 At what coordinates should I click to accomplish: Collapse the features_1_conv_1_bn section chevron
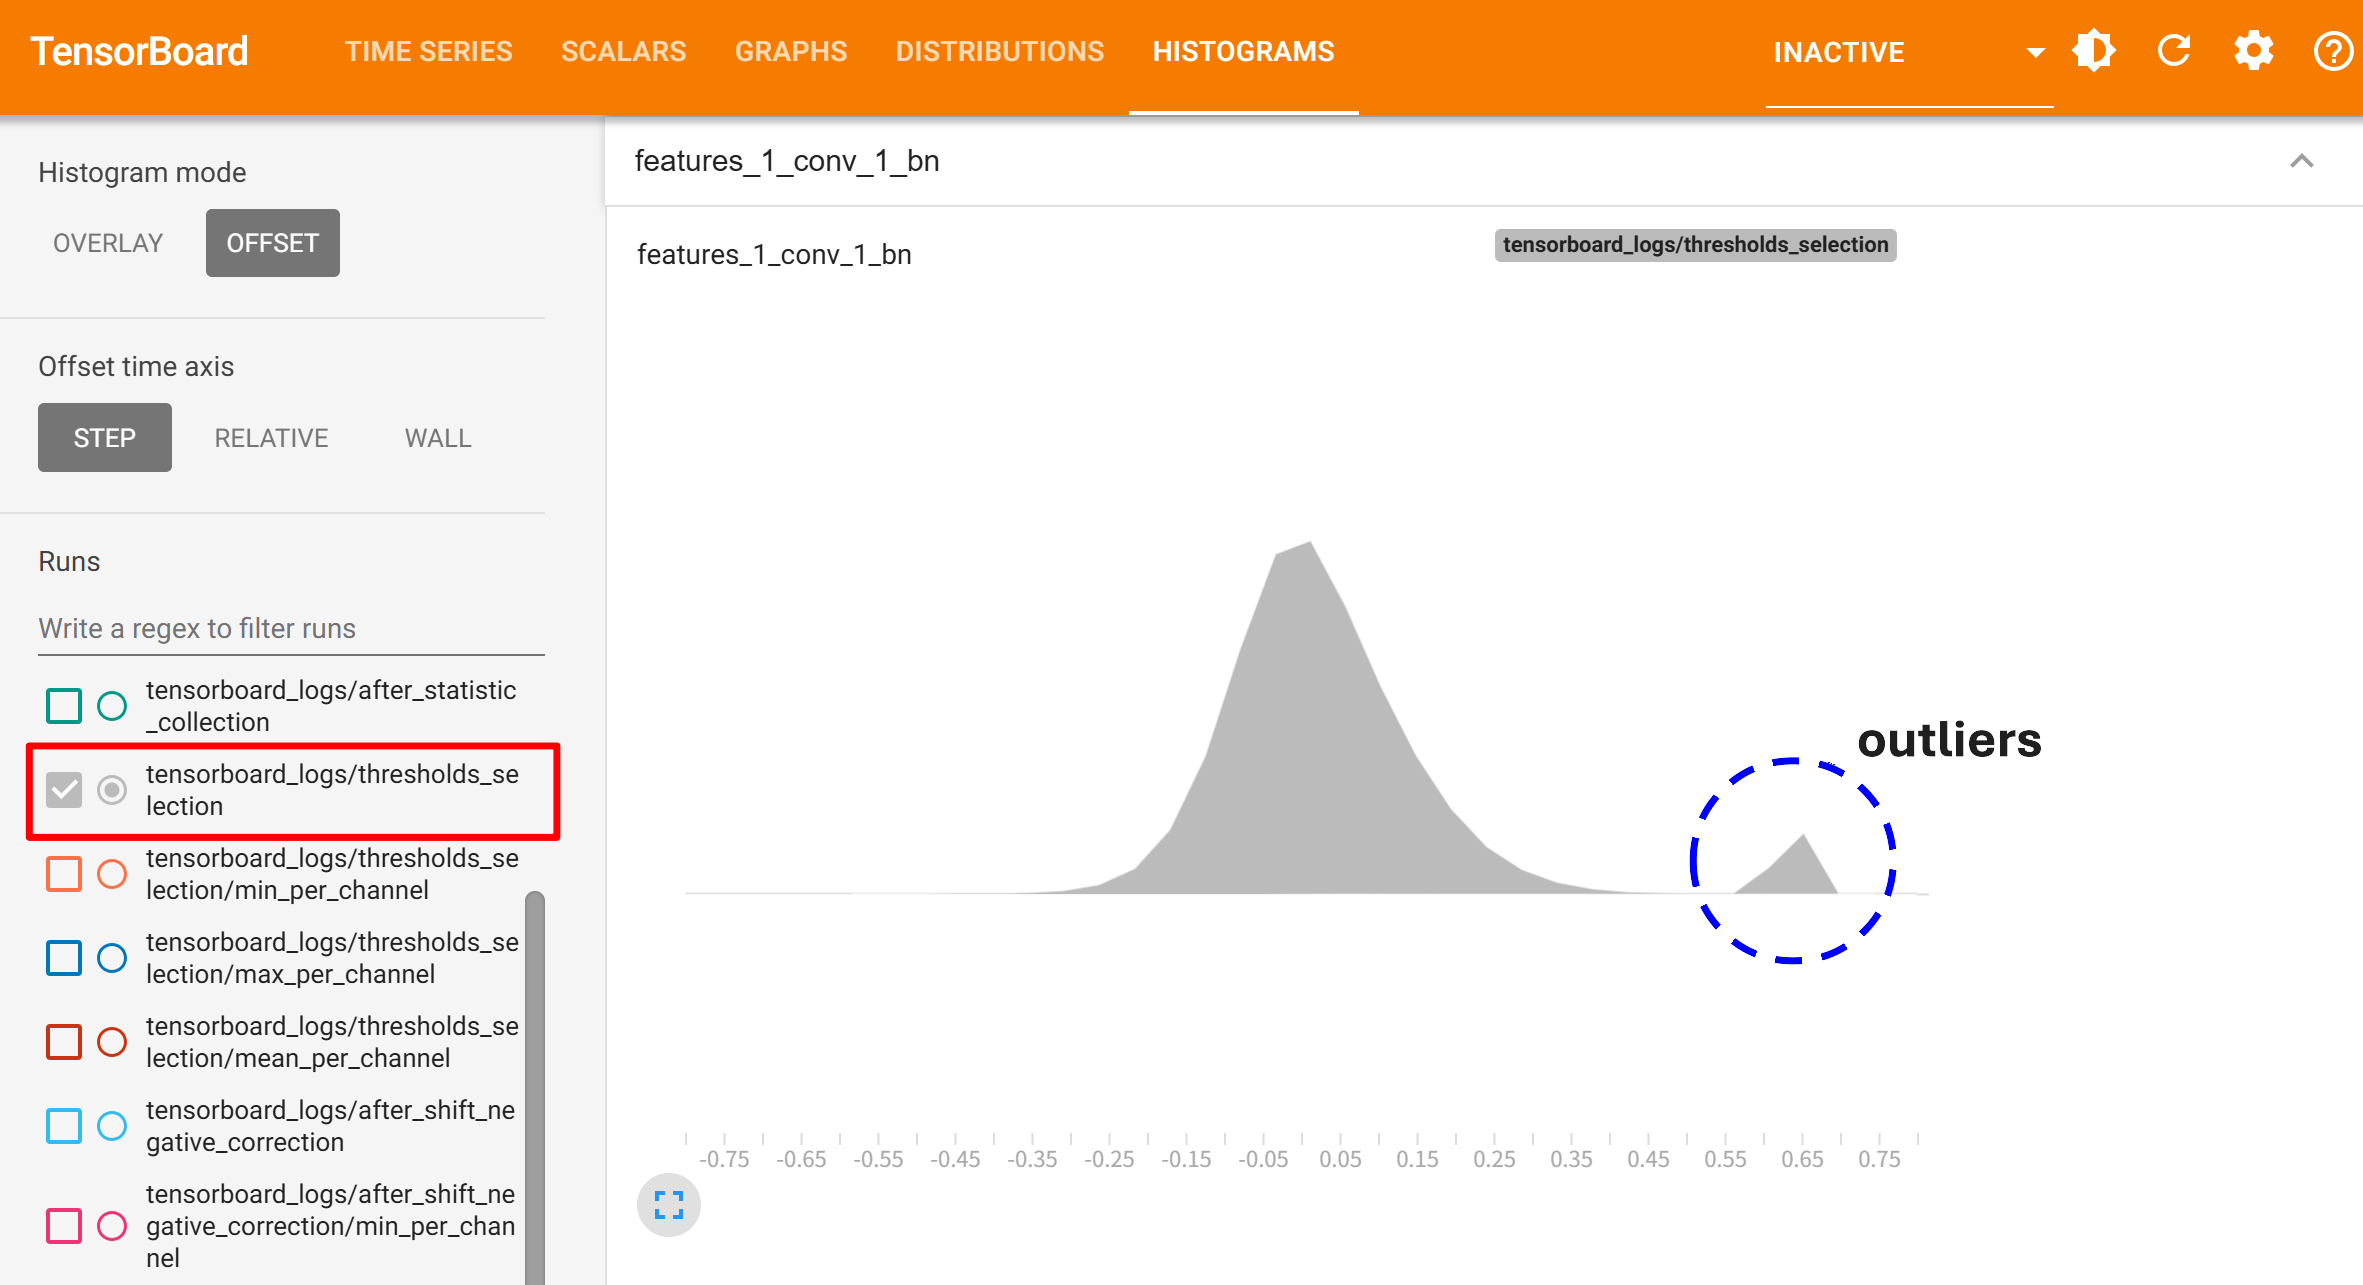(2302, 161)
